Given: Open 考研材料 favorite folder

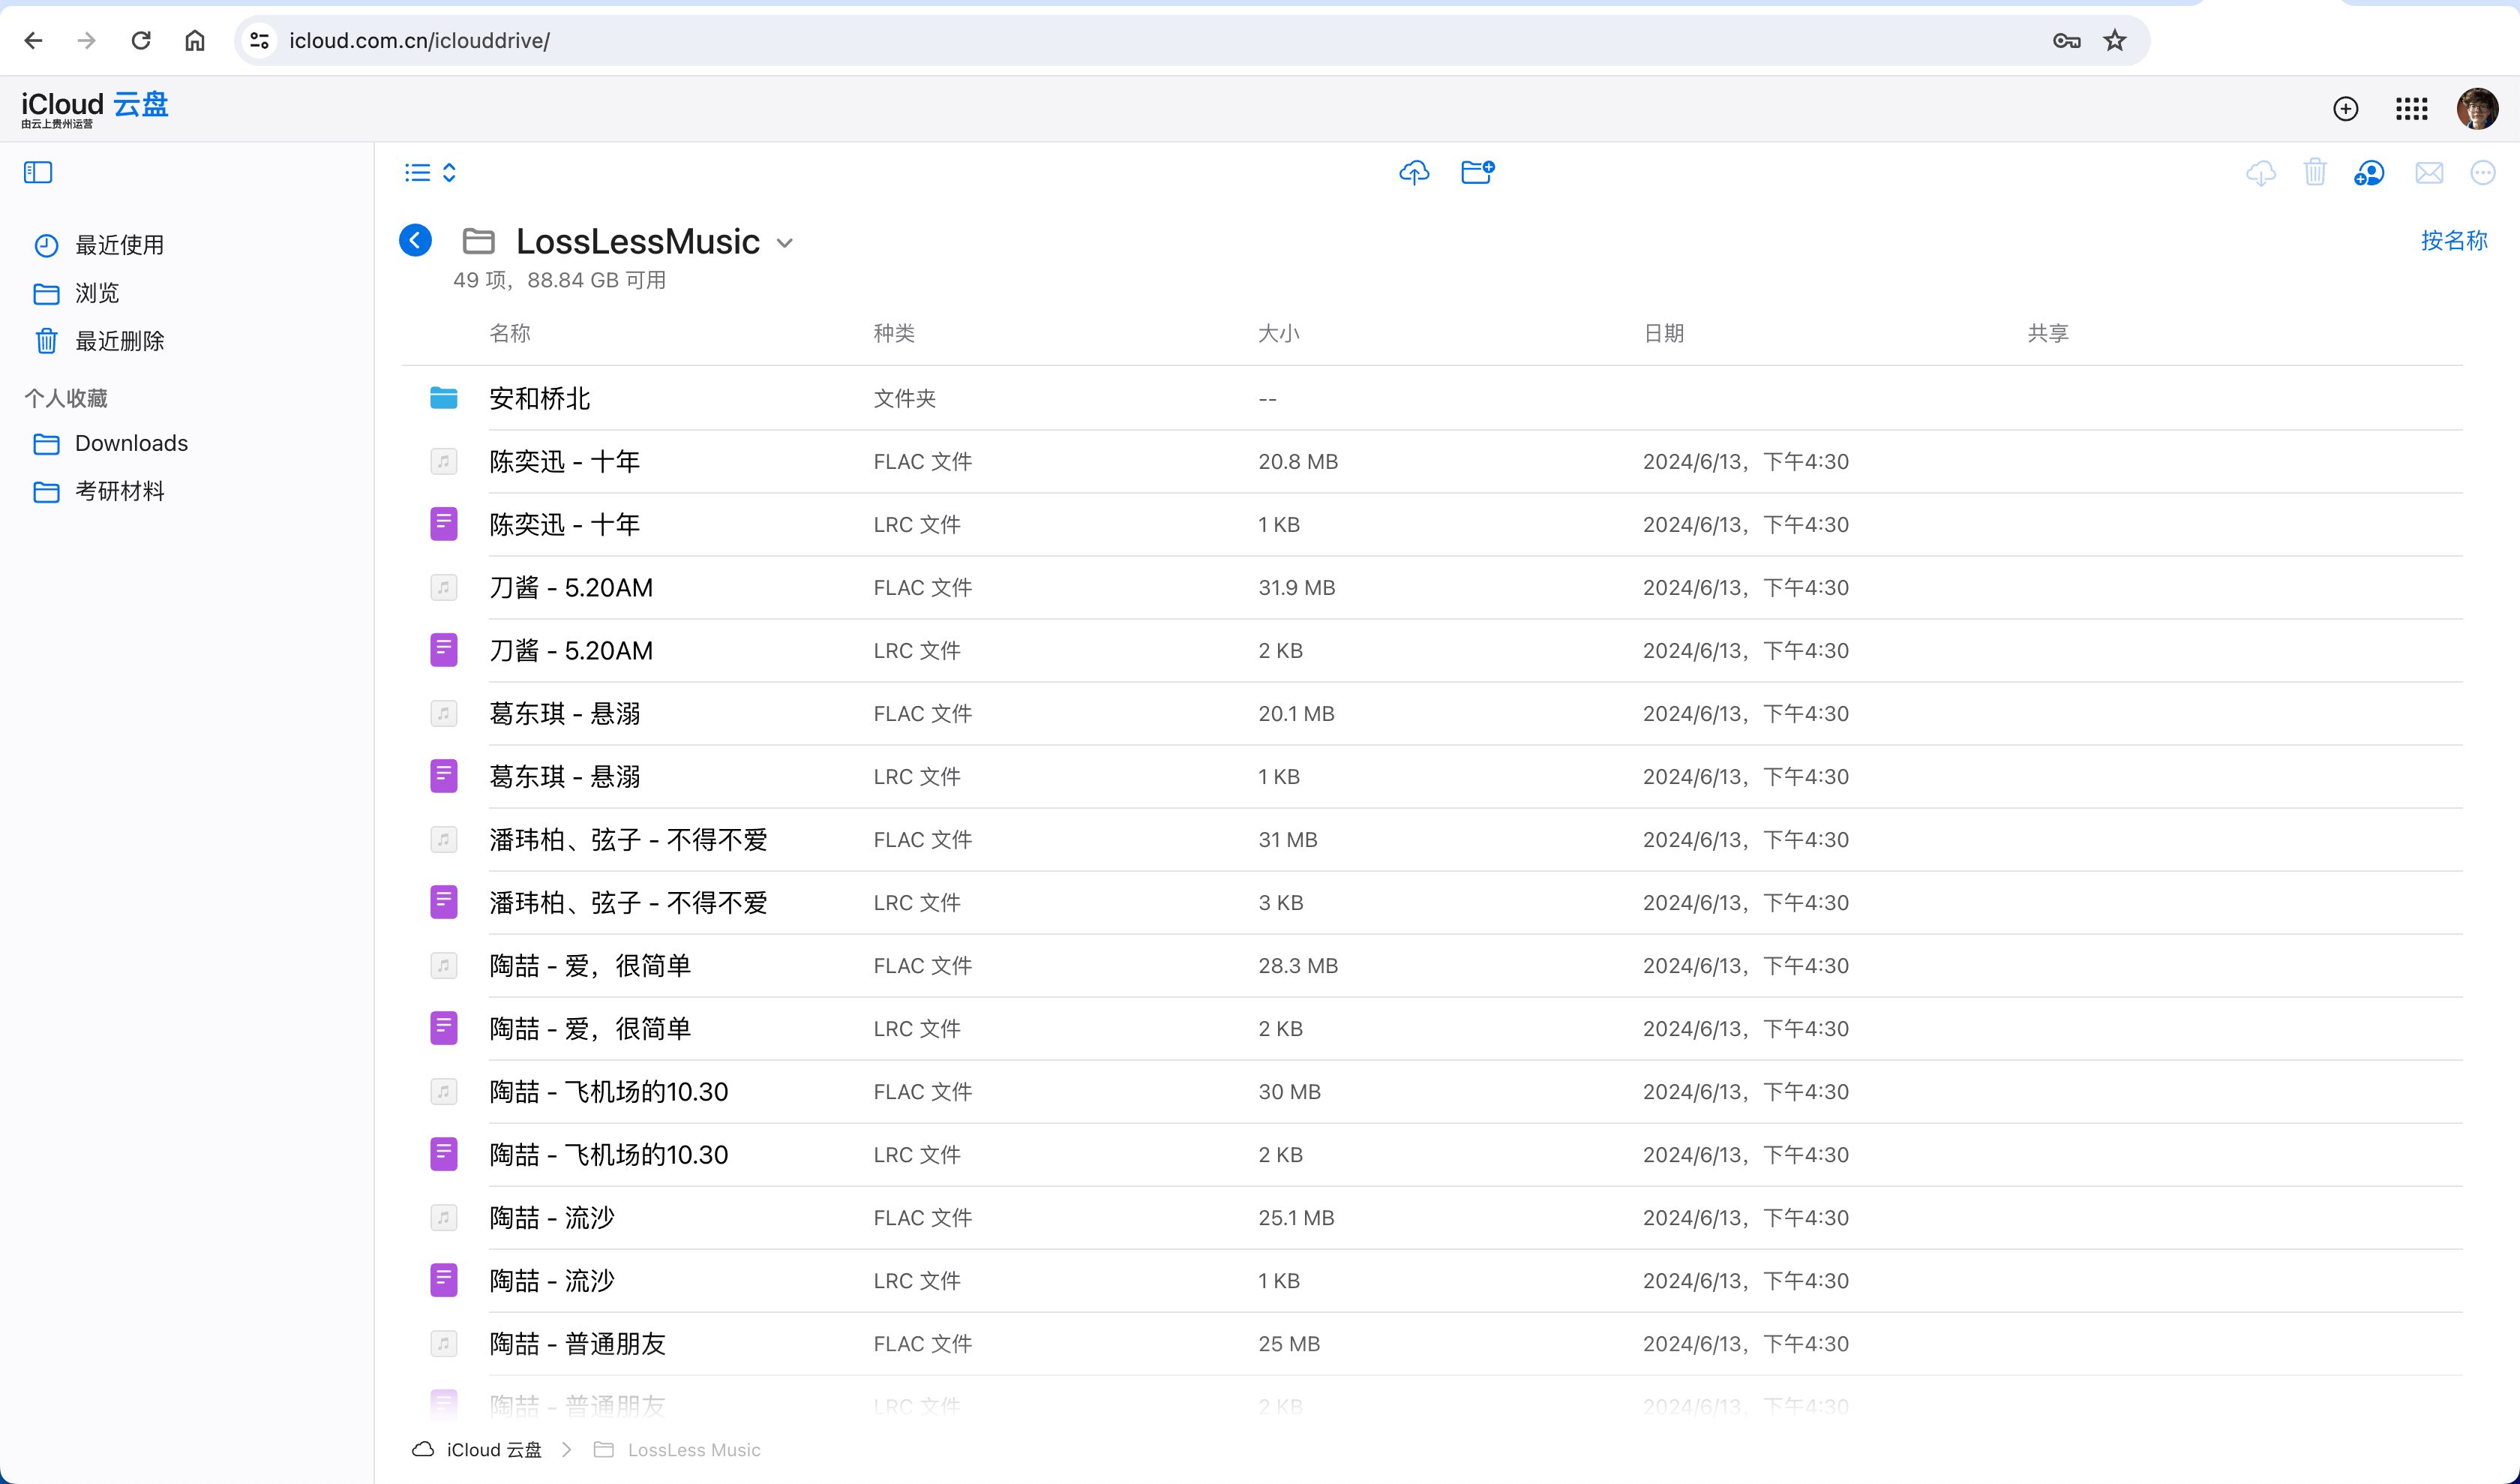Looking at the screenshot, I should click(98, 491).
